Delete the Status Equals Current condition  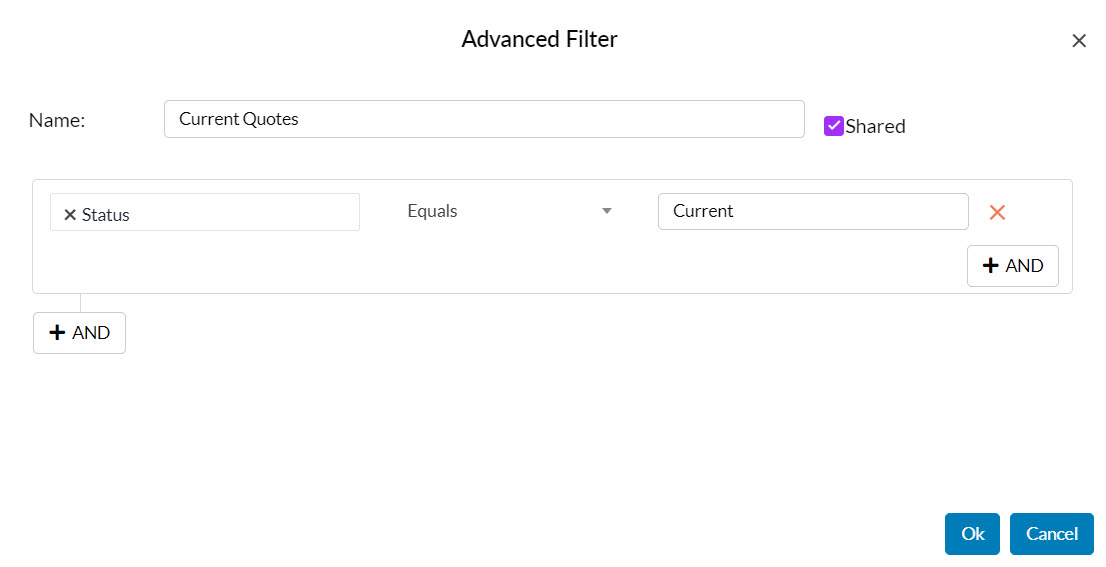[997, 212]
